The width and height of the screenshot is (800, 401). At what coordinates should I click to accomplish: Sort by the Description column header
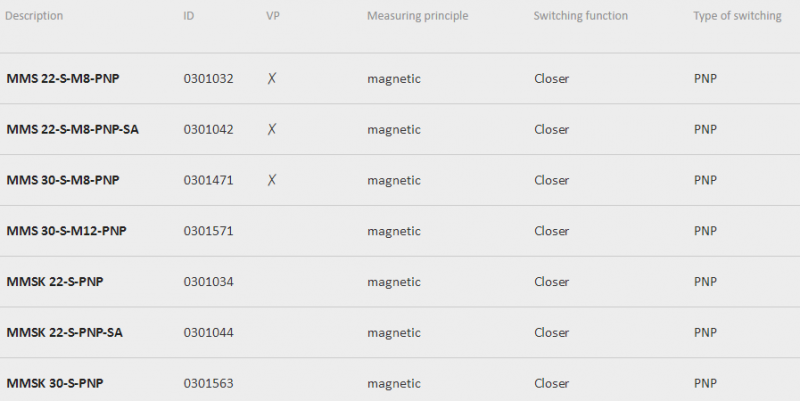(x=34, y=16)
